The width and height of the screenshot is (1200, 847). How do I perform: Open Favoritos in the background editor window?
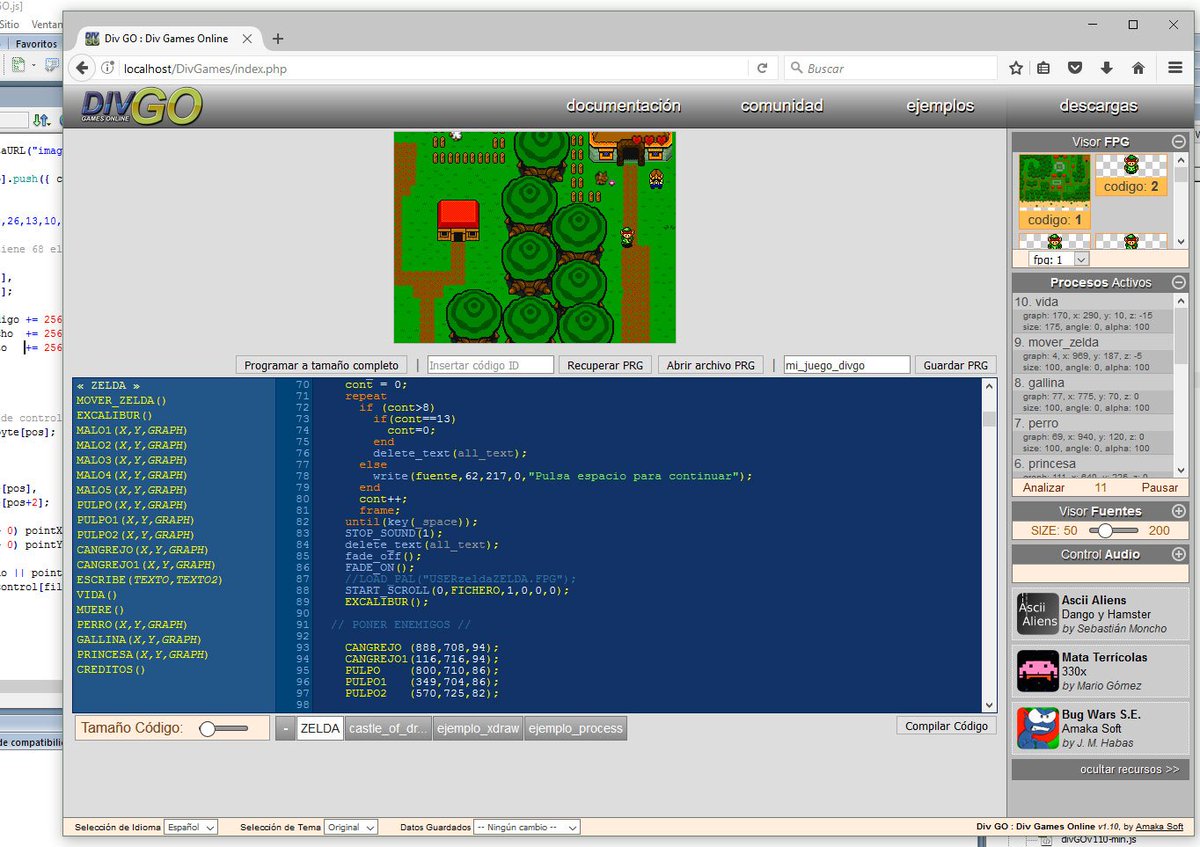pos(36,44)
